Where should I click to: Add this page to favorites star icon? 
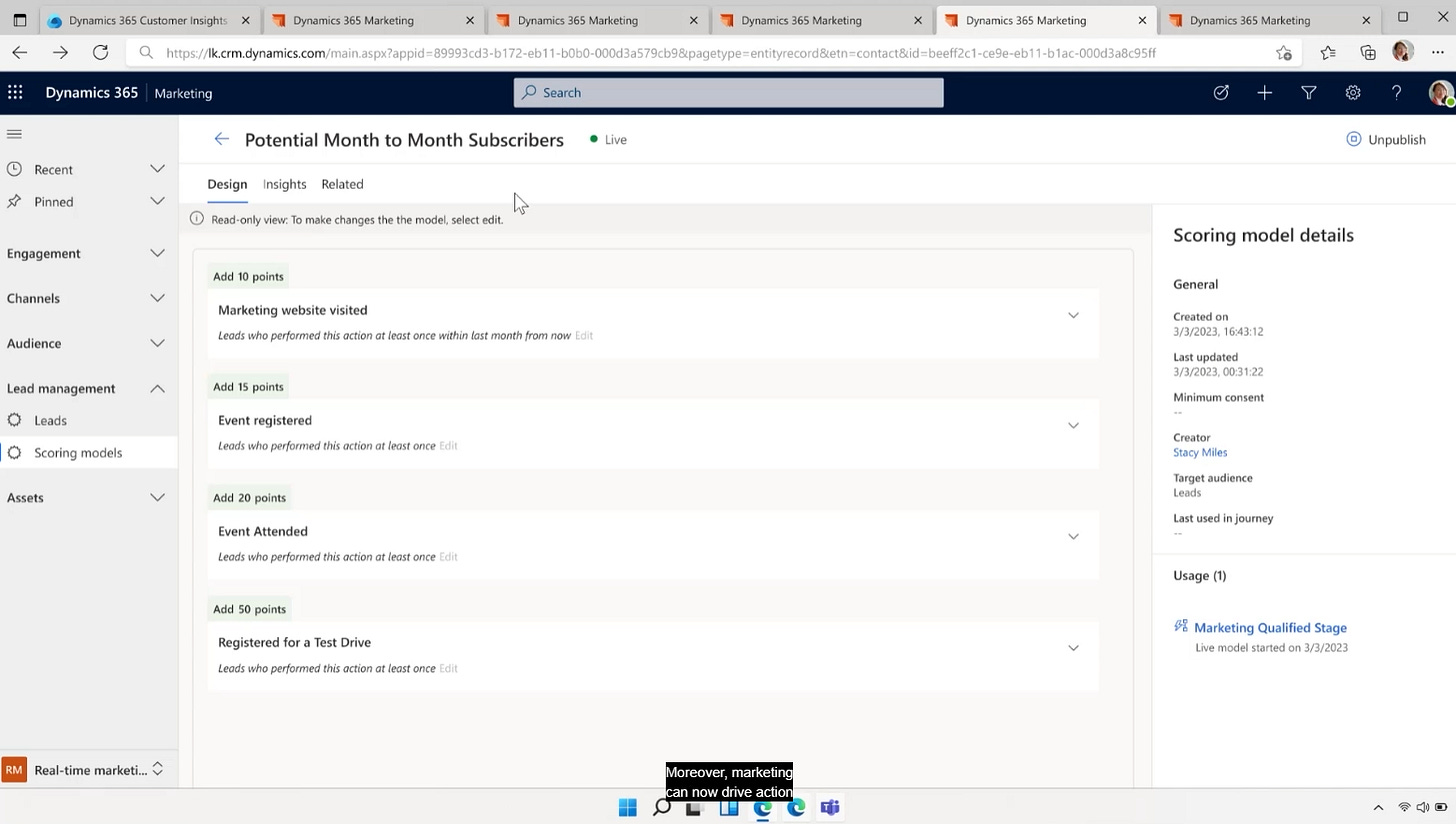tap(1284, 53)
